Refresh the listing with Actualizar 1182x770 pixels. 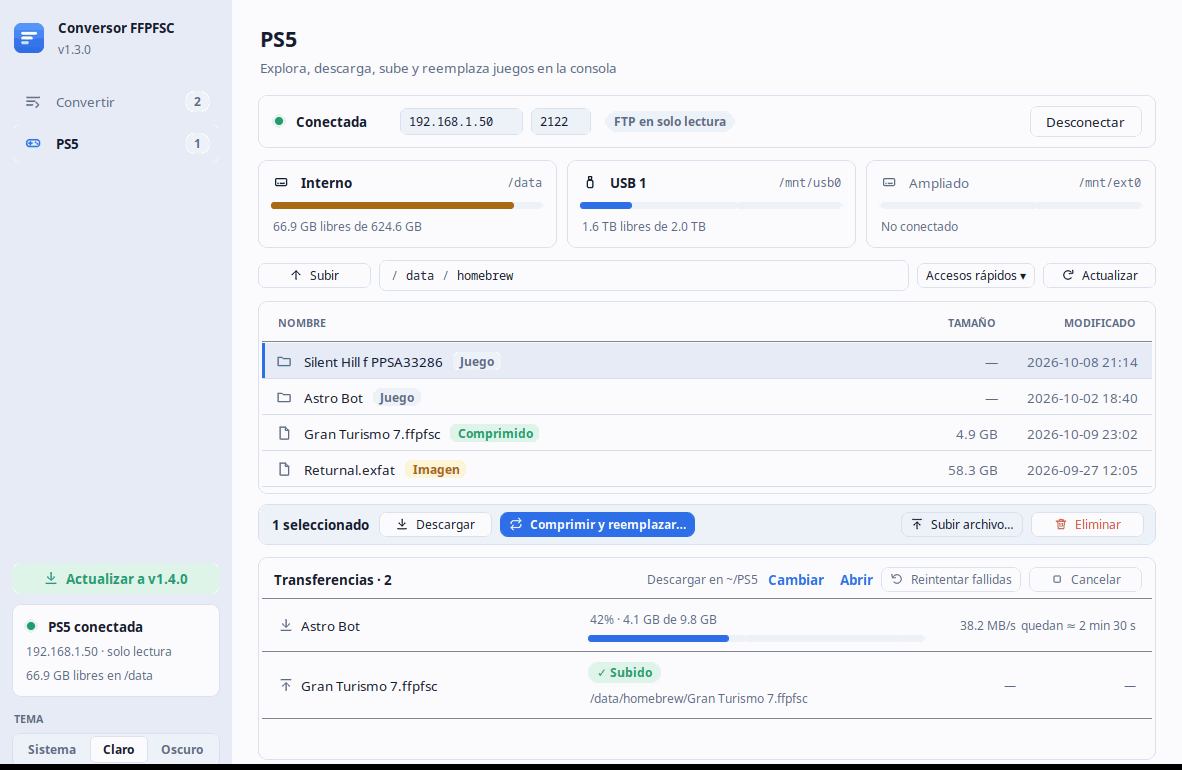point(1099,275)
